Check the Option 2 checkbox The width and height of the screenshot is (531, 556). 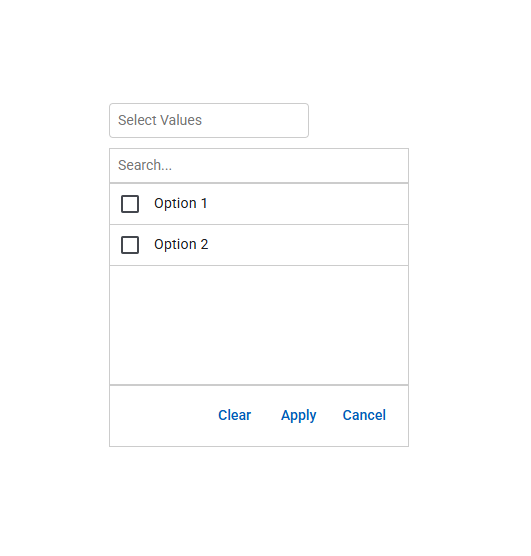130,245
